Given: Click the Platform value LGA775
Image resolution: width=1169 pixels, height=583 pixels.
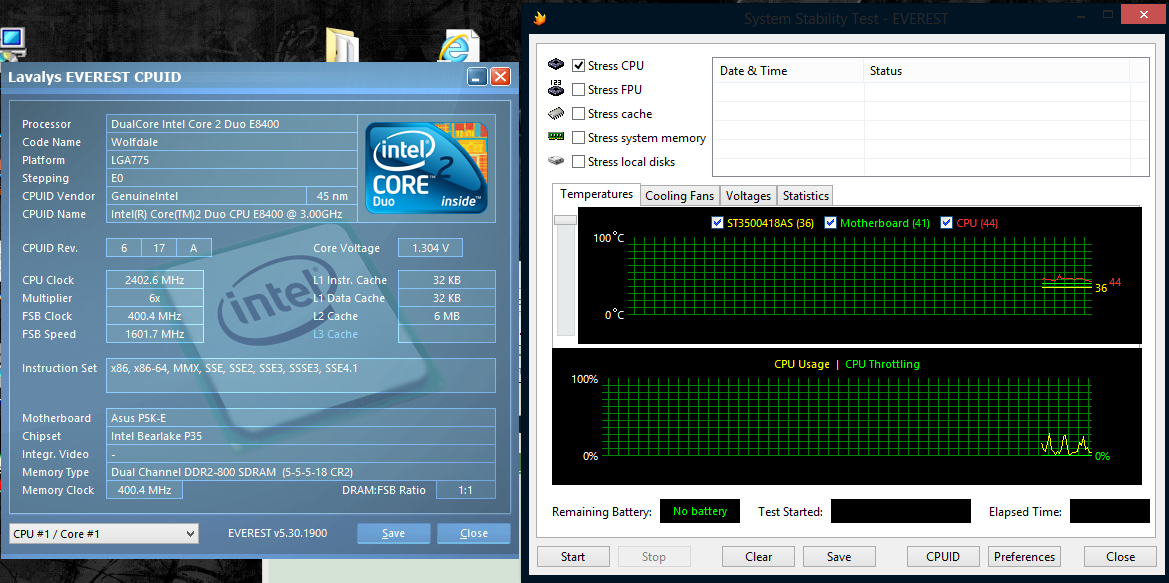Looking at the screenshot, I should [x=231, y=160].
